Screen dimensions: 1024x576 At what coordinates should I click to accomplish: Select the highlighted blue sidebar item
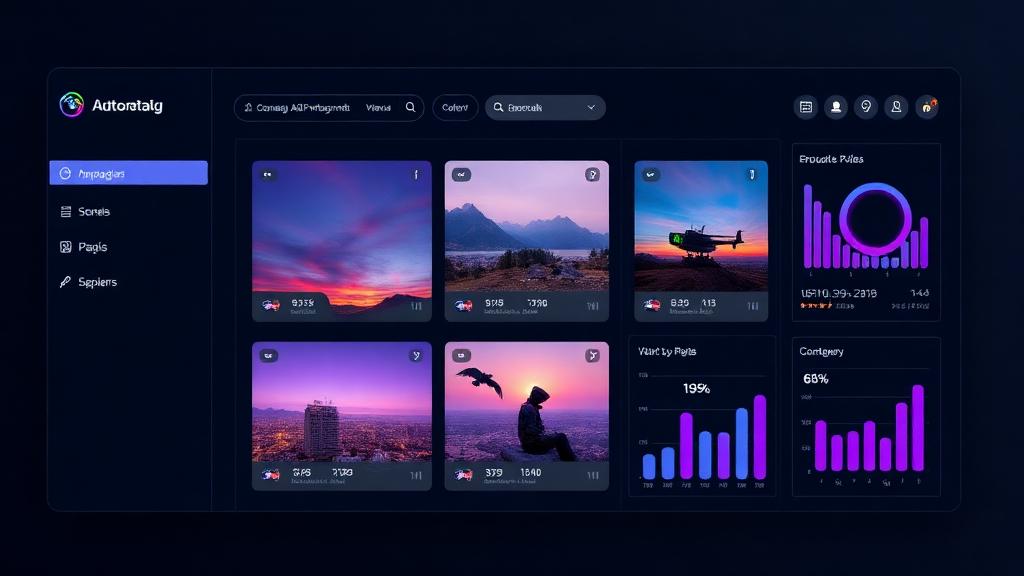coord(129,173)
